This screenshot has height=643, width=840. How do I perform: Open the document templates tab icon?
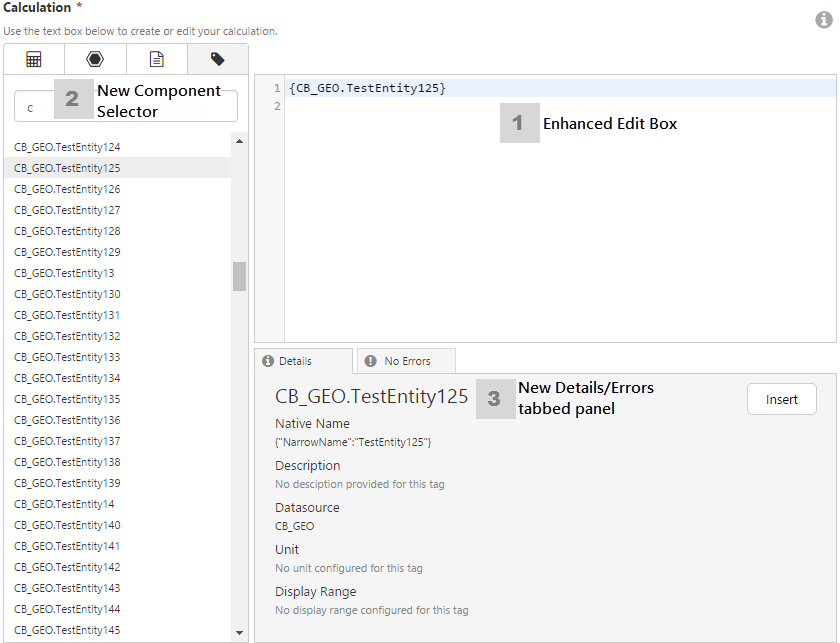pyautogui.click(x=156, y=60)
